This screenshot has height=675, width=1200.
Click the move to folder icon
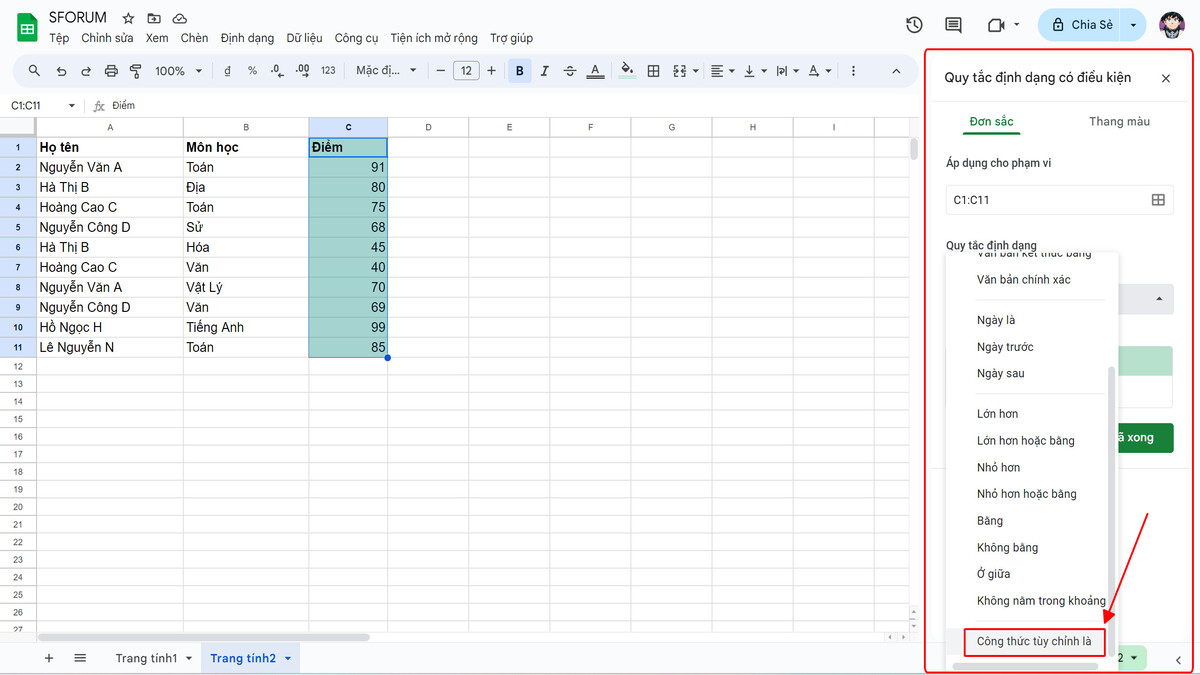(154, 18)
